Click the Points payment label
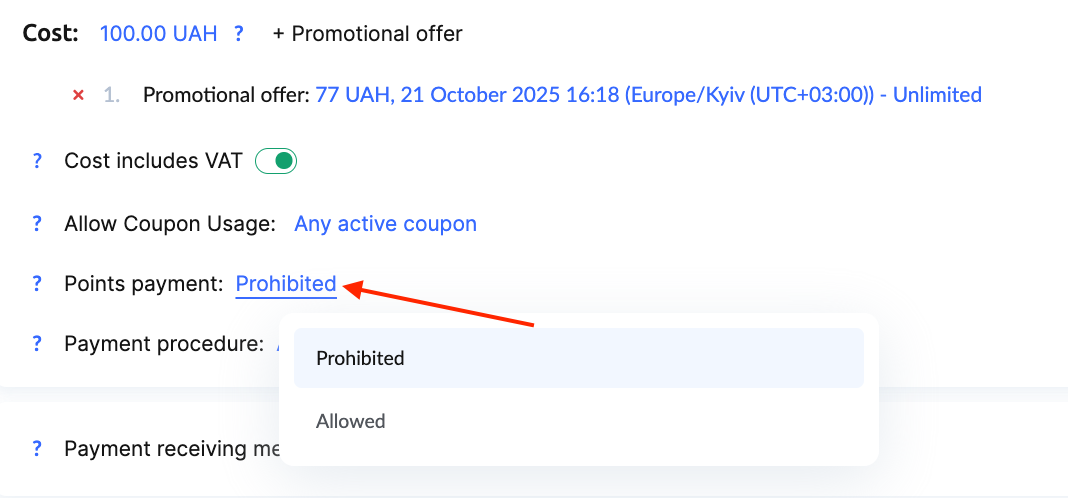This screenshot has width=1068, height=498. tap(143, 284)
